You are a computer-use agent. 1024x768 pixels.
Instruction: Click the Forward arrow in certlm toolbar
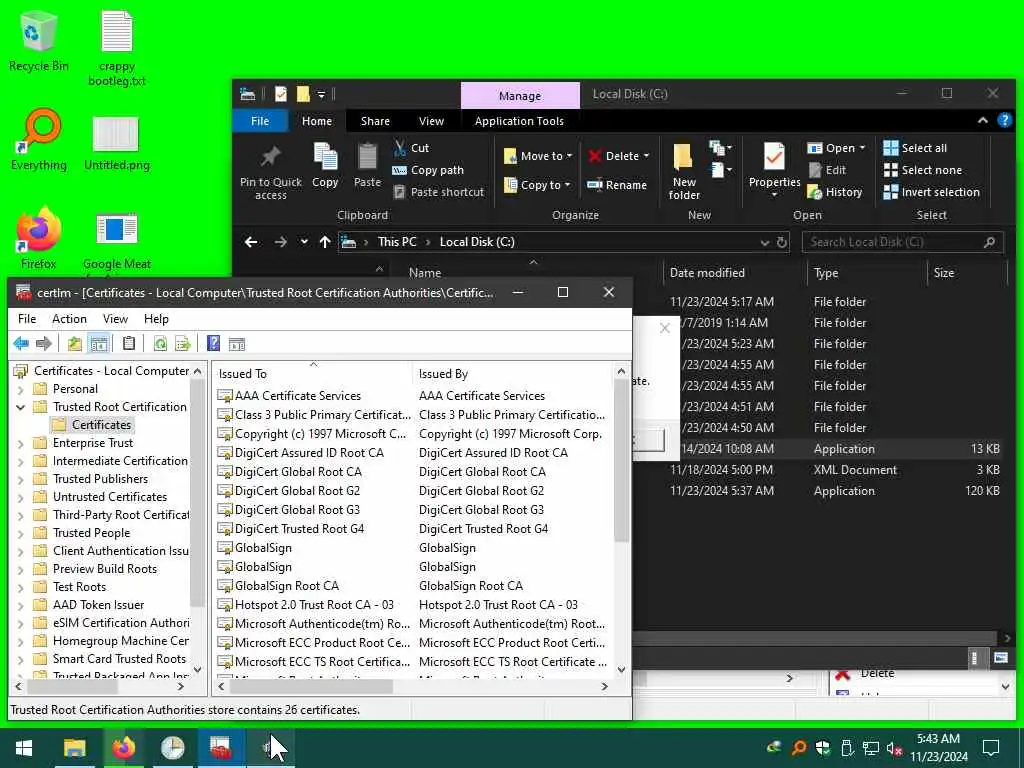(44, 344)
